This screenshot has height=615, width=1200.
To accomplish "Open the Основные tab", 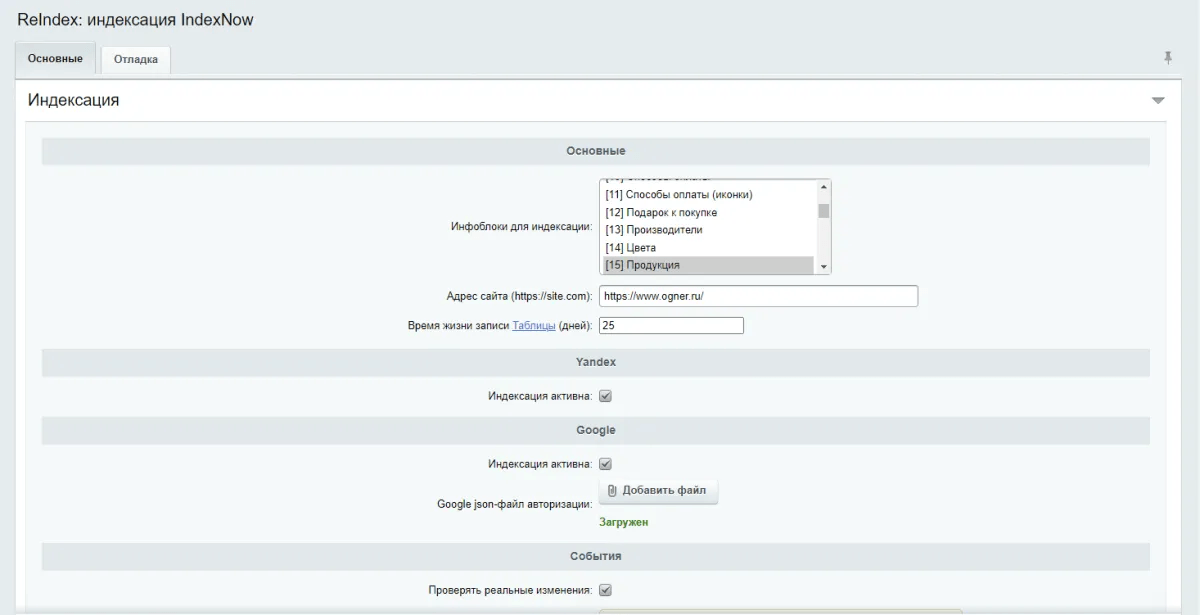I will 55,58.
